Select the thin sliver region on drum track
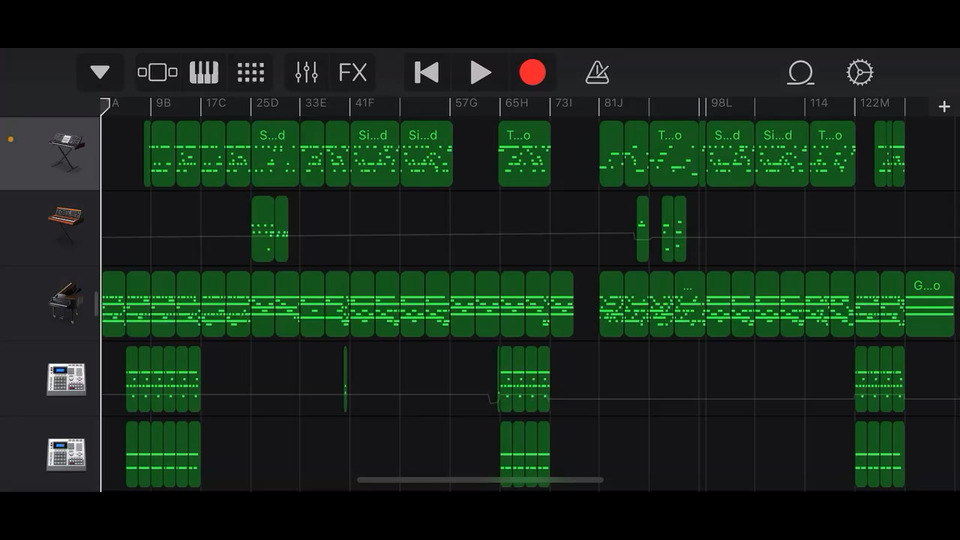960x540 pixels. [x=345, y=378]
